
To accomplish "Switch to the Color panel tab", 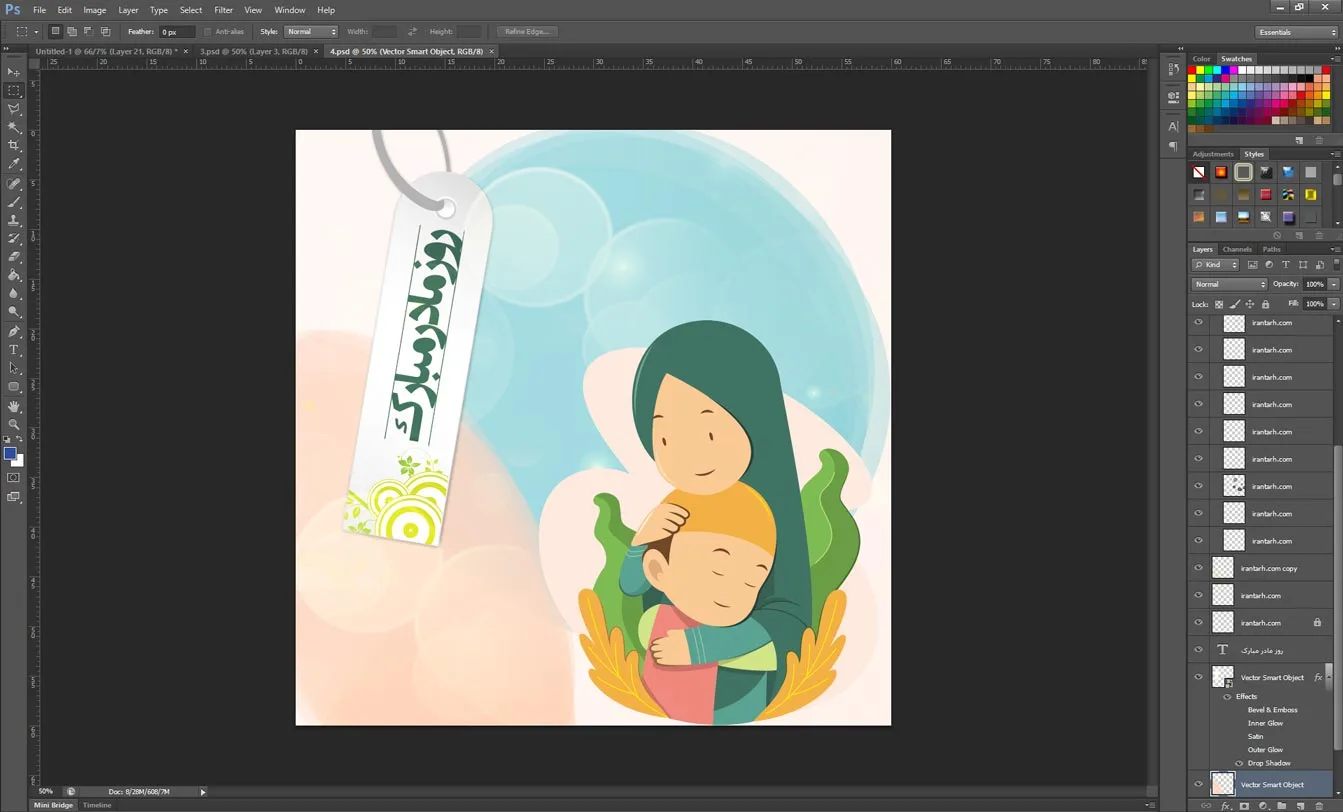I will click(1201, 59).
